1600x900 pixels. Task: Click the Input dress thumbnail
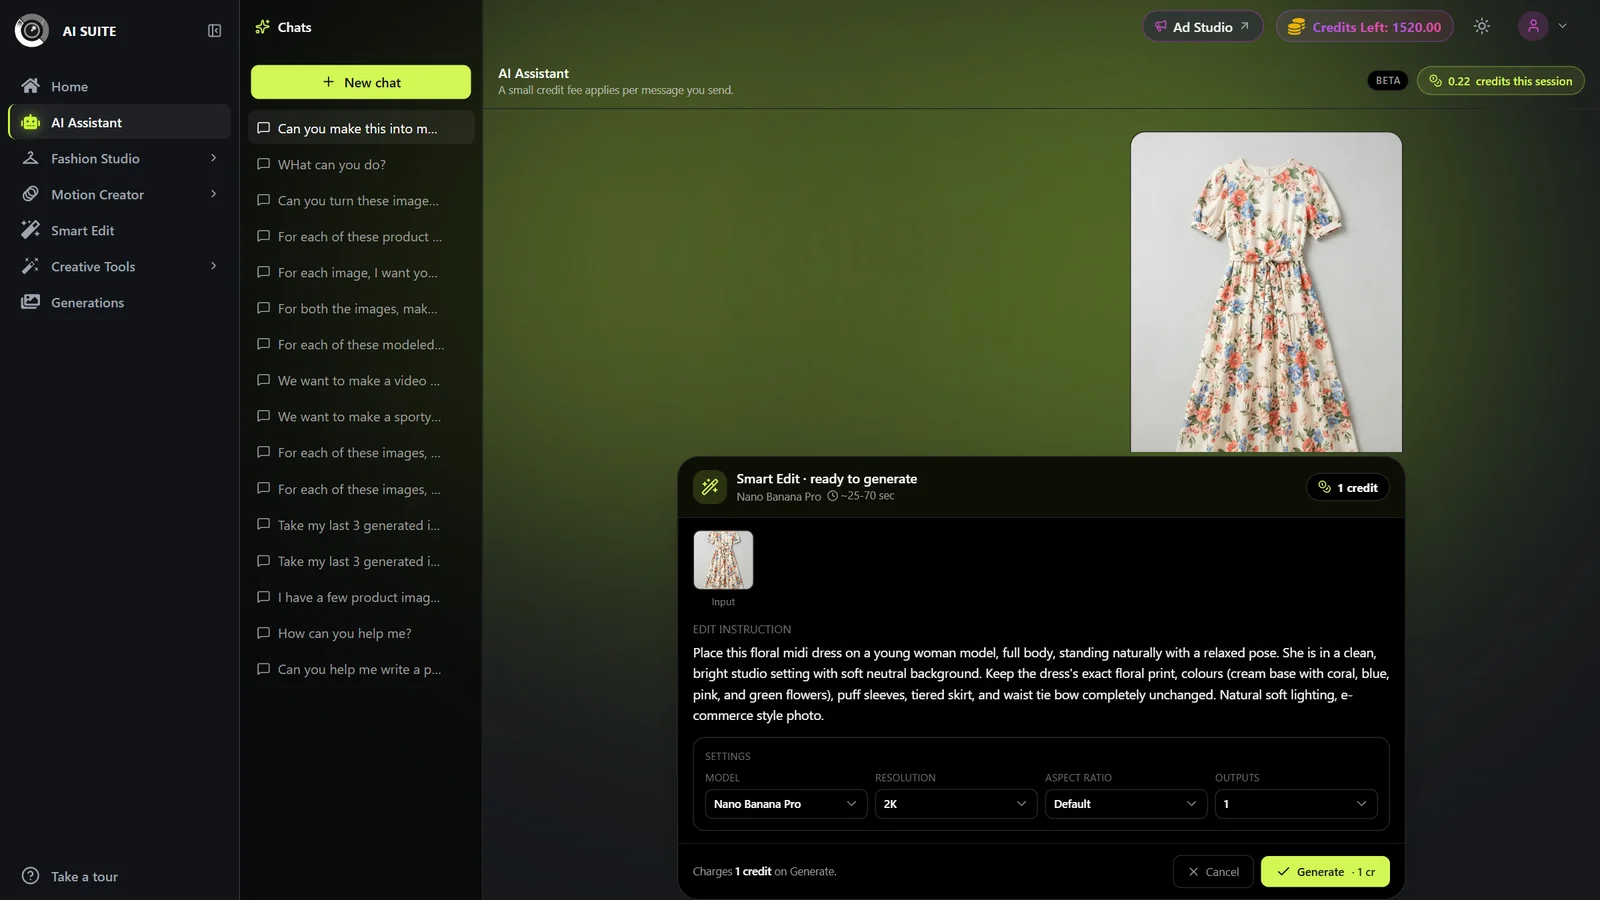(x=723, y=560)
